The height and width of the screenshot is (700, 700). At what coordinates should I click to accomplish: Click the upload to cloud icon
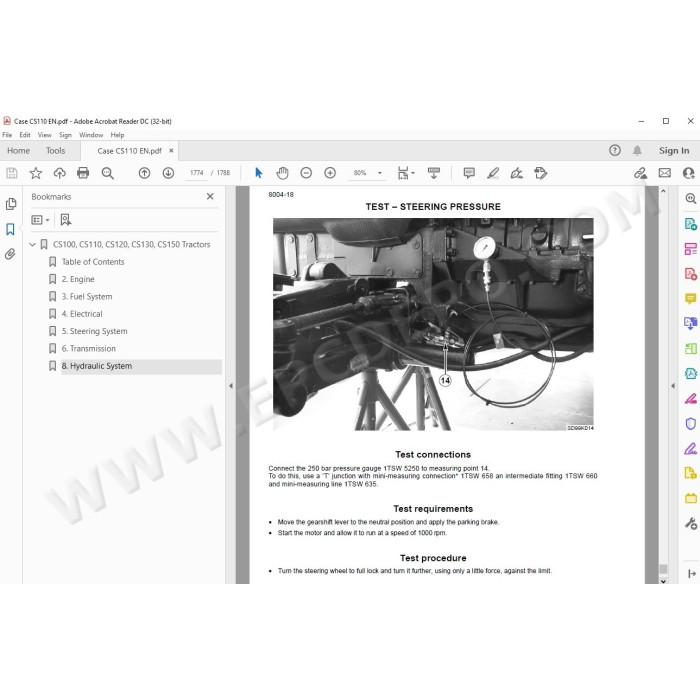point(59,173)
